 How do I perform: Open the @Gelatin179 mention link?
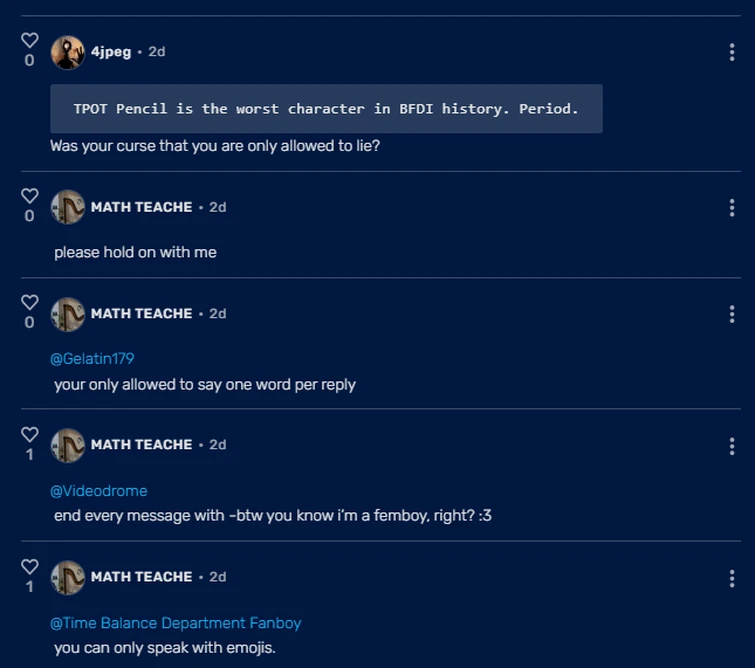(x=92, y=358)
